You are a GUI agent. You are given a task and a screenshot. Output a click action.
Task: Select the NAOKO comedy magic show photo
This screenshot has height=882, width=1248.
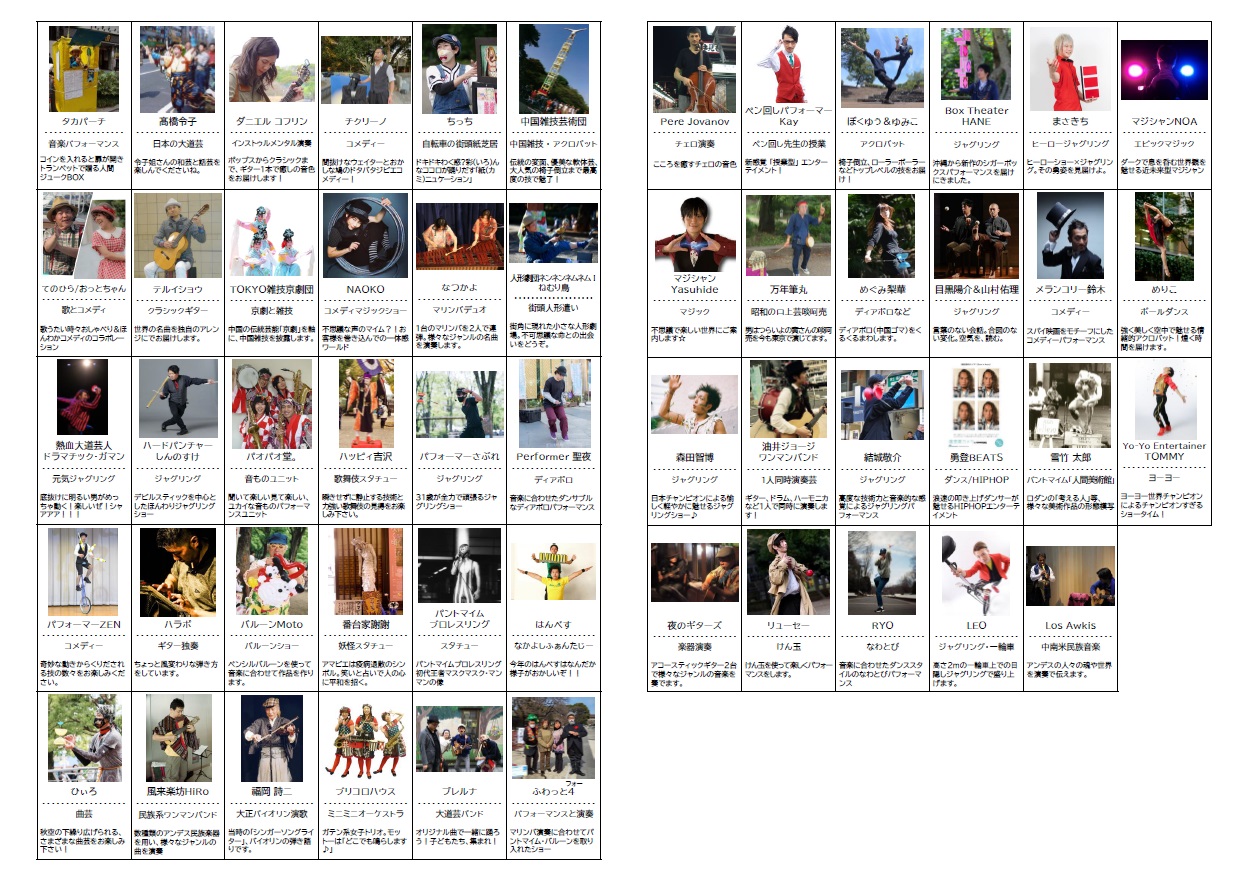365,235
